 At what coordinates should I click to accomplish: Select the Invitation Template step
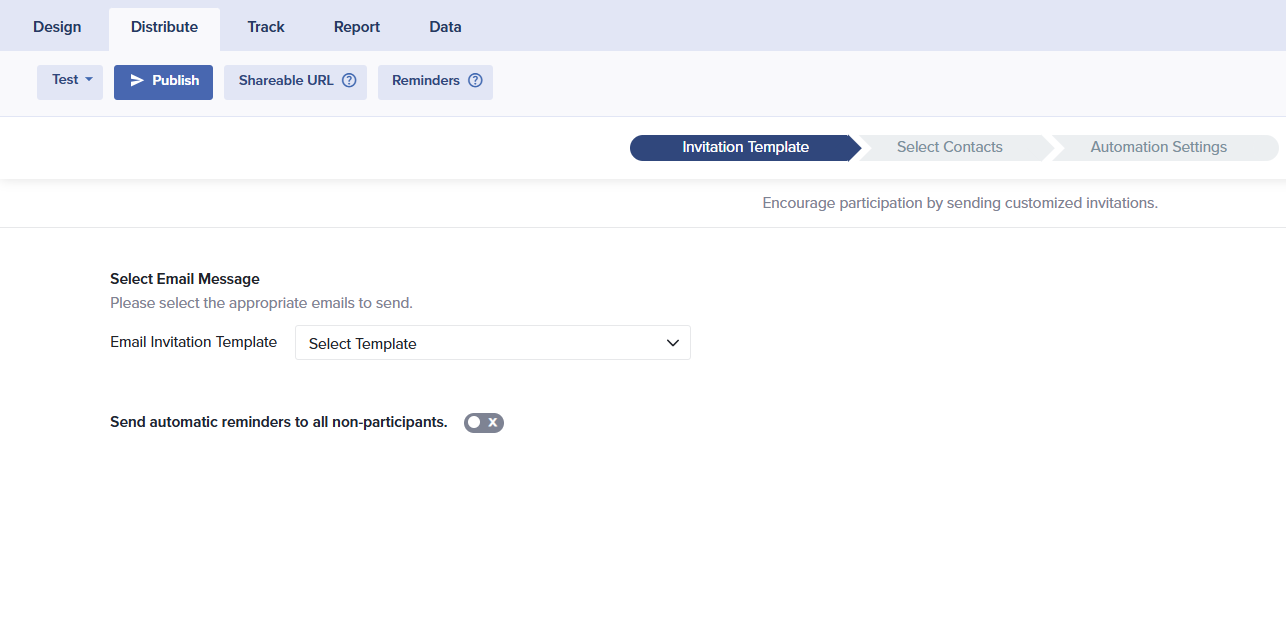pos(745,148)
